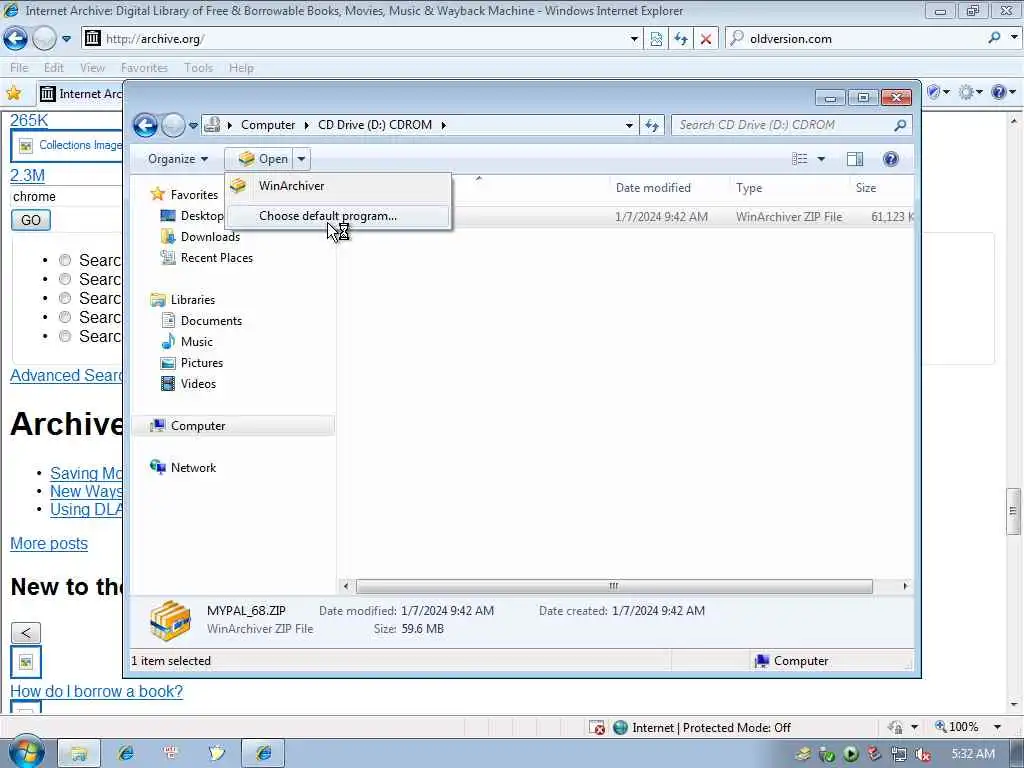The width and height of the screenshot is (1024, 768).
Task: Click IE compatibility view page icon
Action: click(656, 39)
